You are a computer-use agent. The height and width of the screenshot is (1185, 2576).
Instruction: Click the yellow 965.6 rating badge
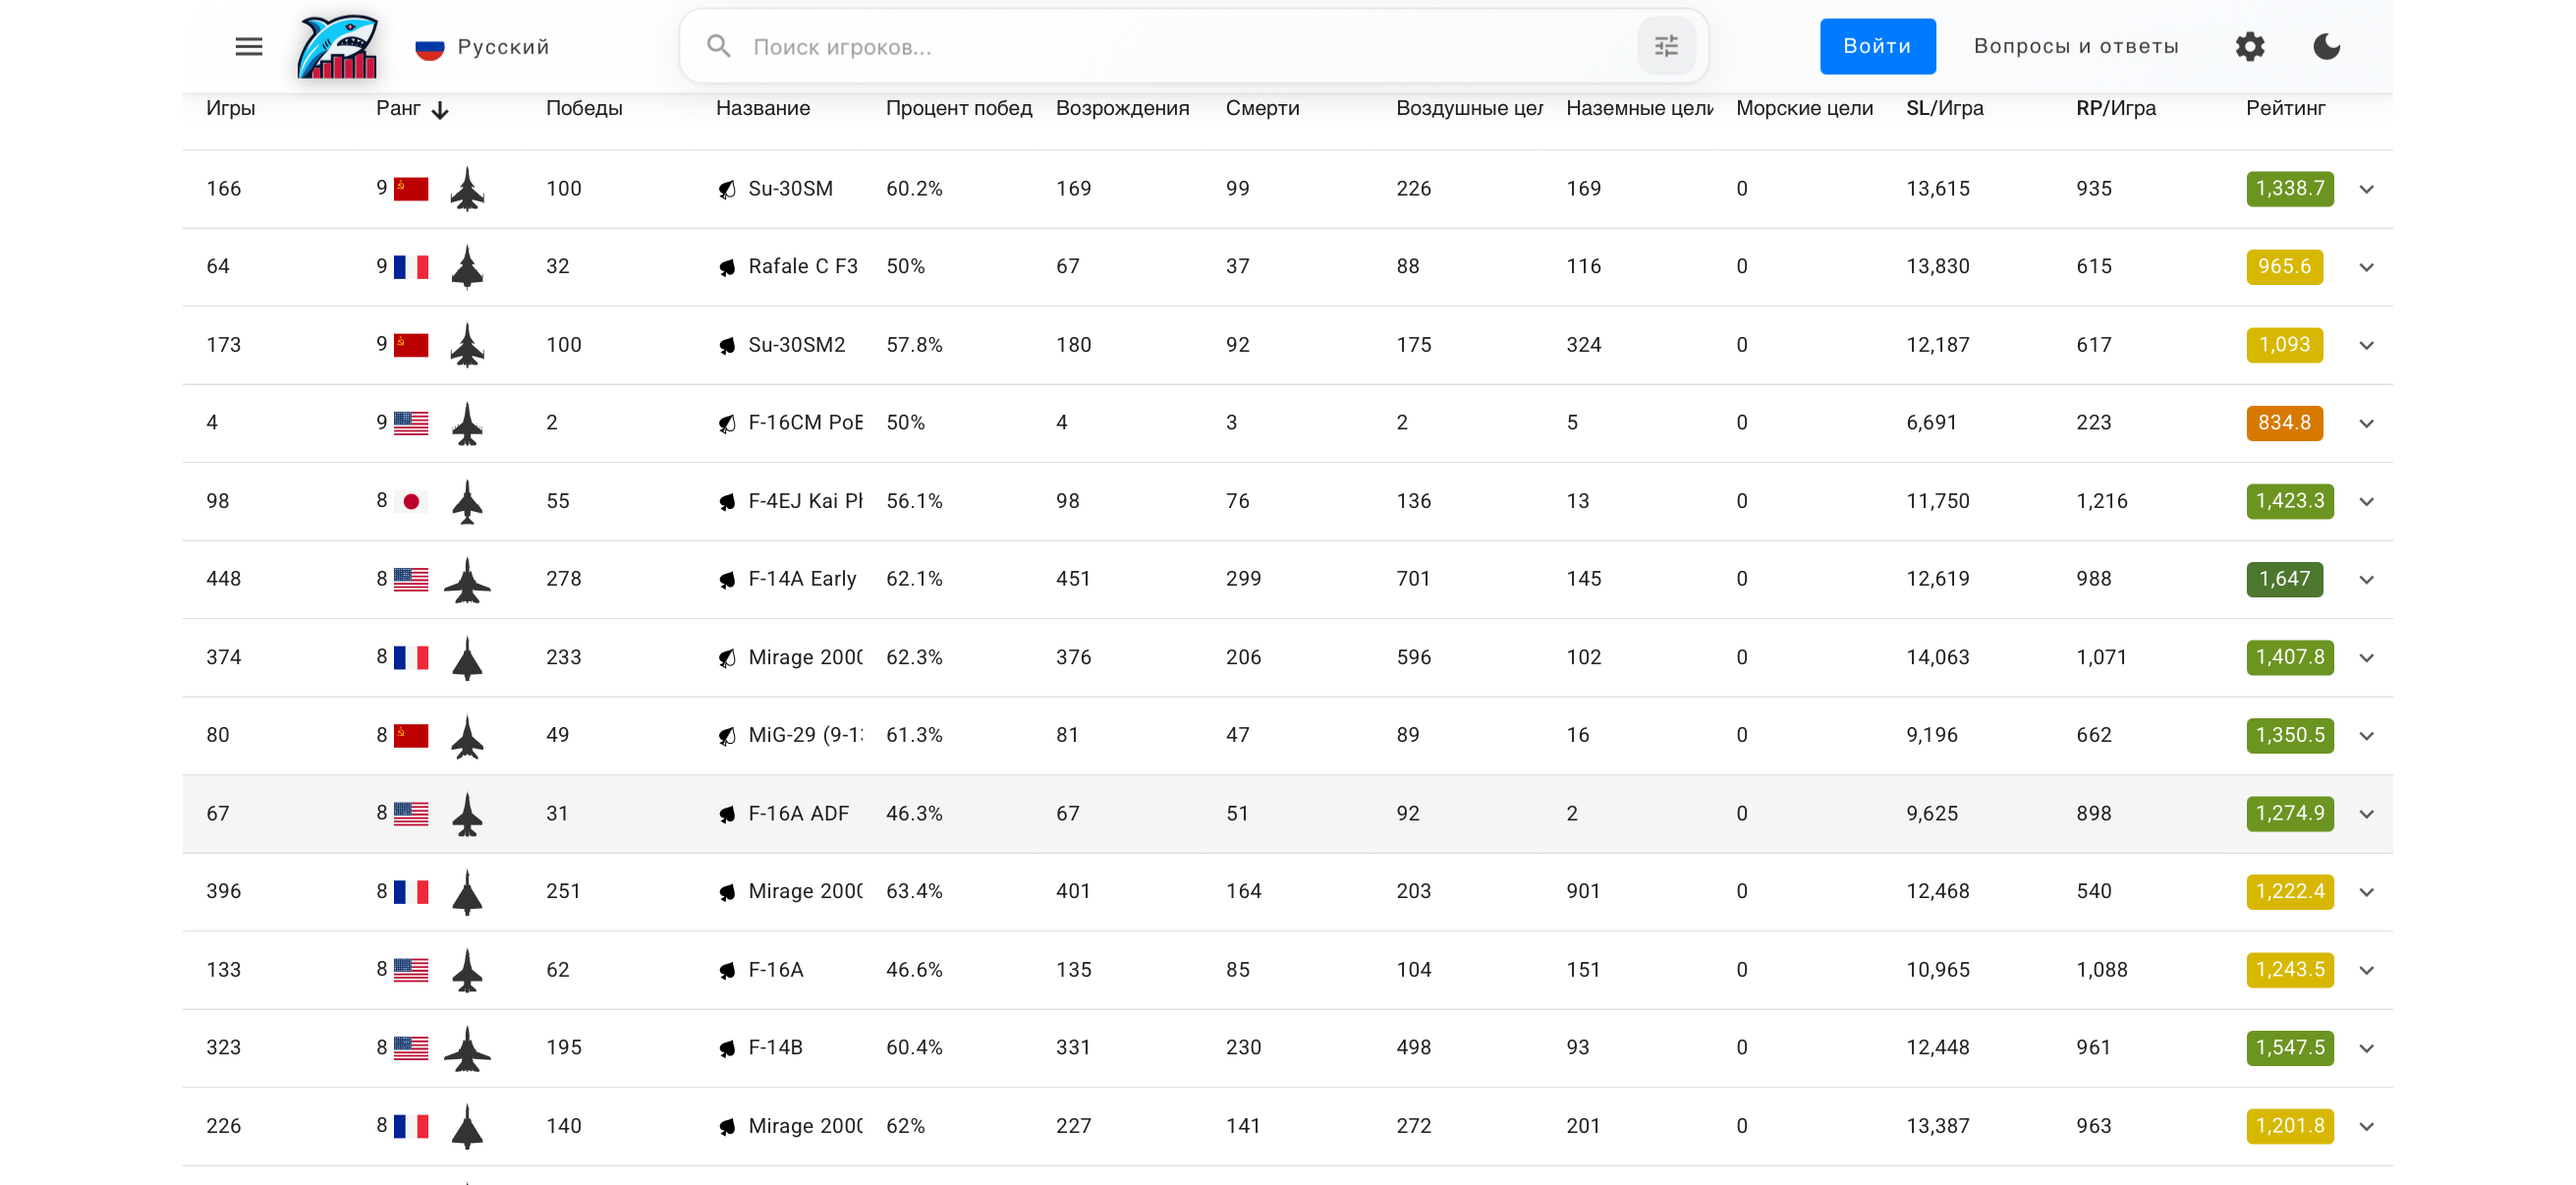point(2284,267)
